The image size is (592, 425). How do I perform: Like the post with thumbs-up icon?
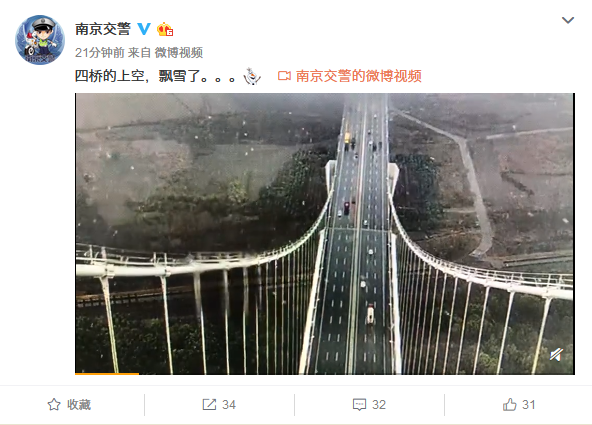point(509,405)
